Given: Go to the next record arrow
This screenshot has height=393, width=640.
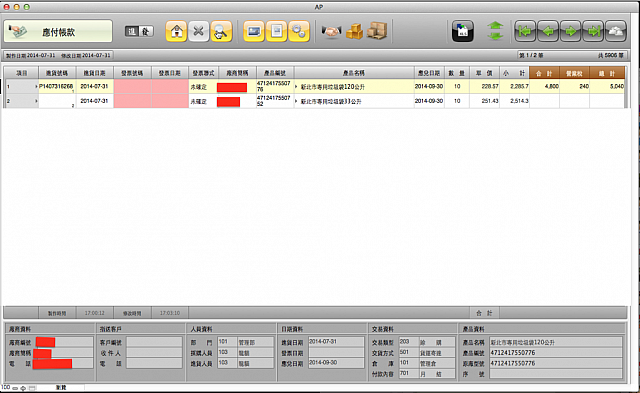Looking at the screenshot, I should click(571, 31).
